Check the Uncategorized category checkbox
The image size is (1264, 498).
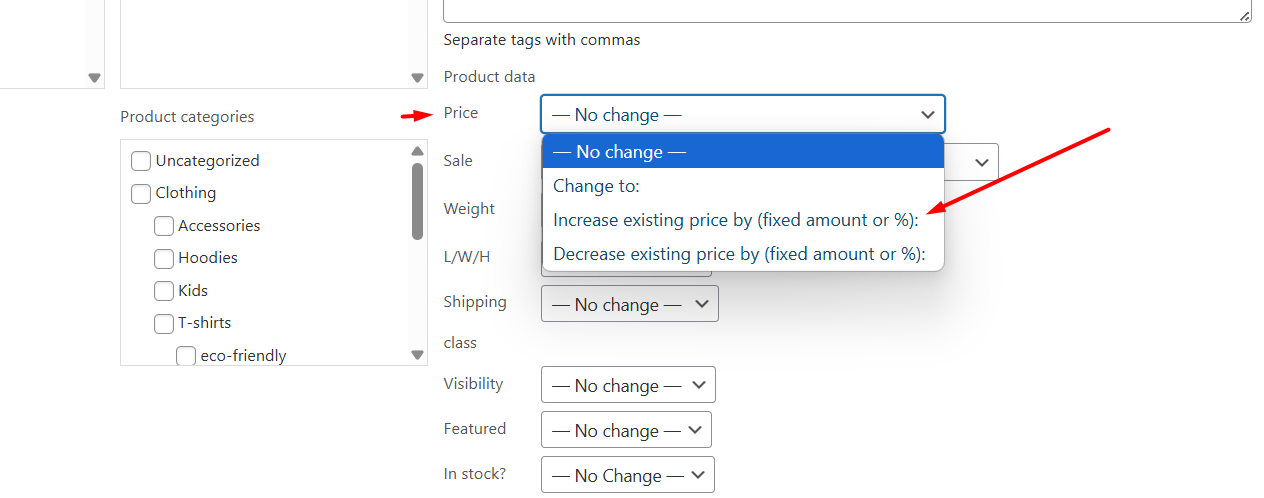coord(141,161)
